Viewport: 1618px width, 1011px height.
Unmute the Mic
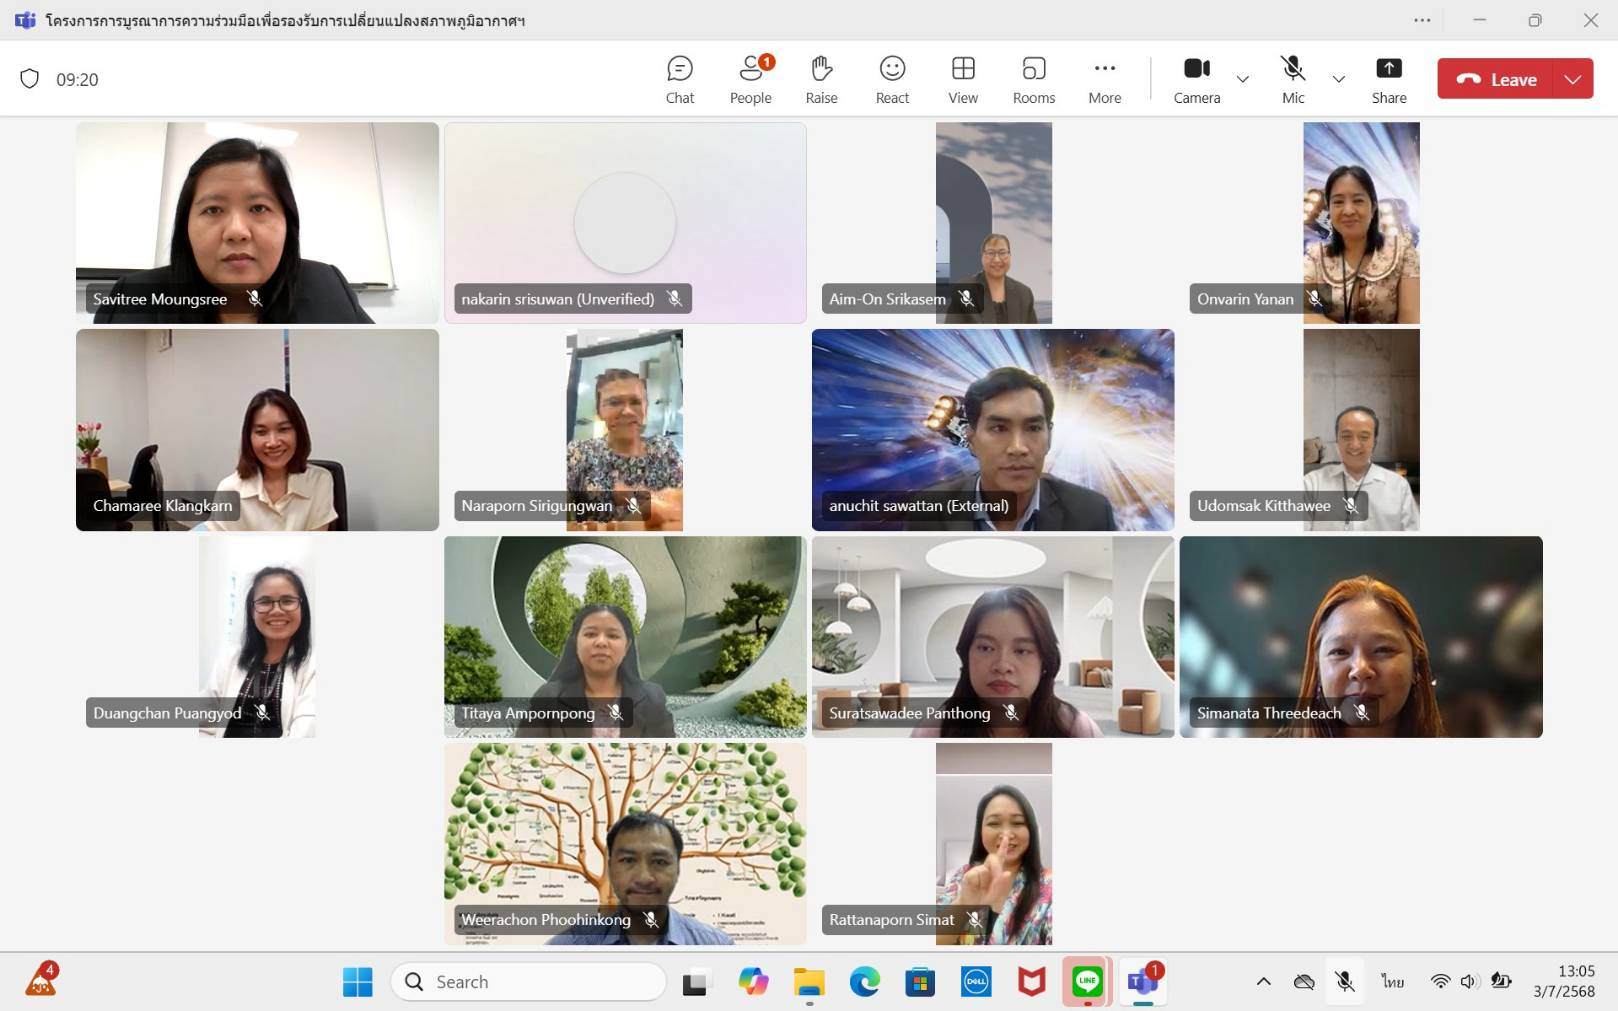tap(1293, 79)
